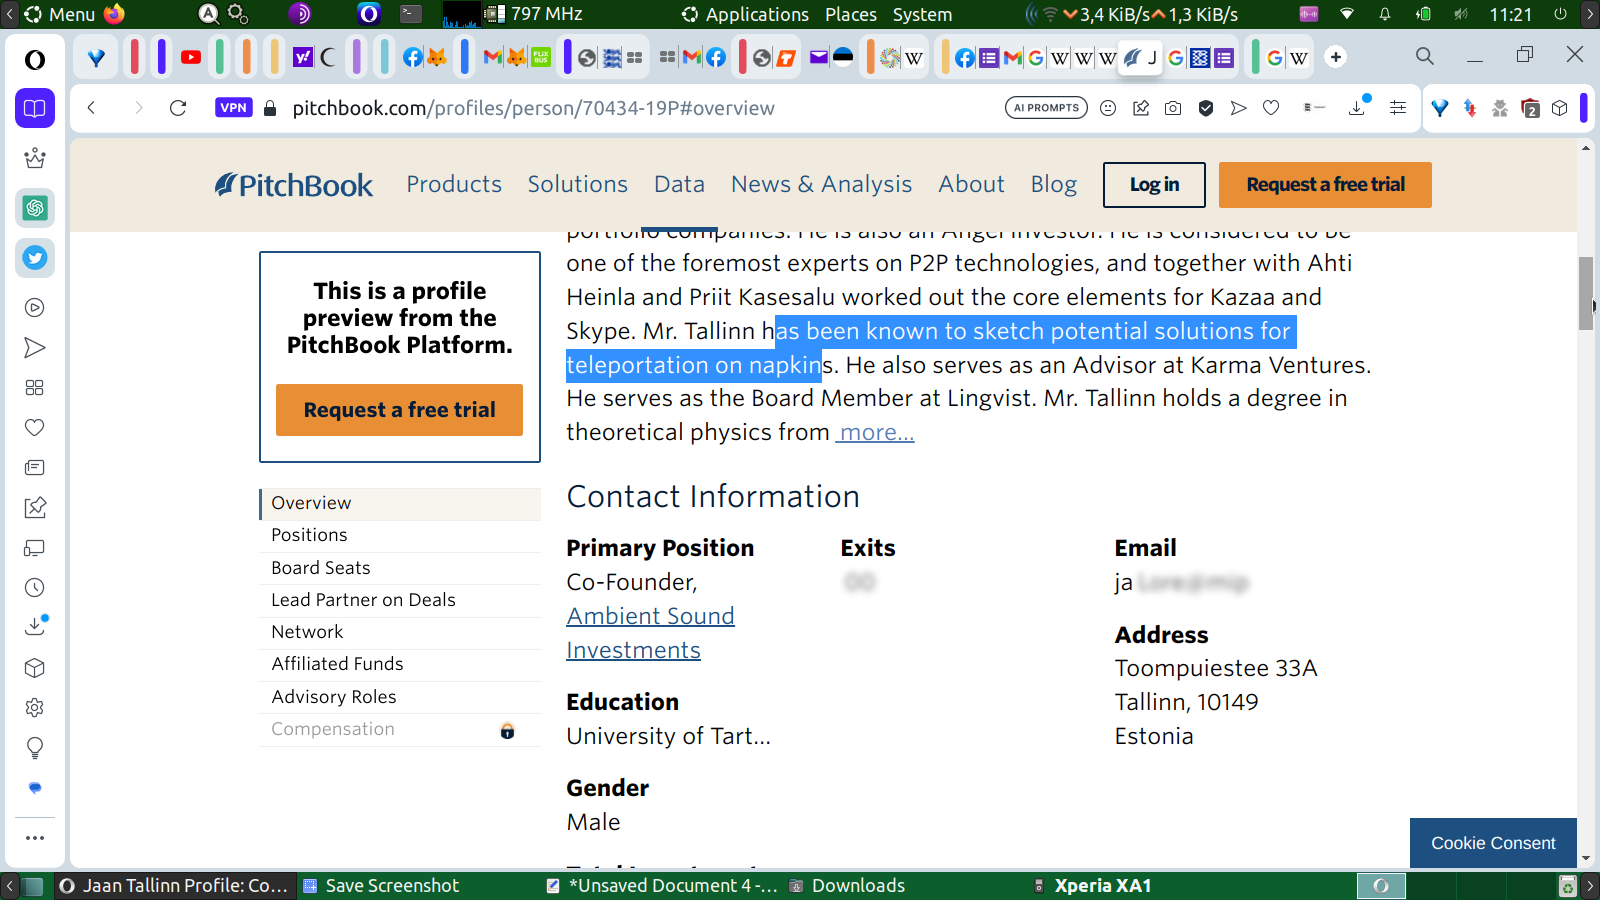Click header Request a free trial button
Screen dimensions: 1600x900
point(1325,185)
